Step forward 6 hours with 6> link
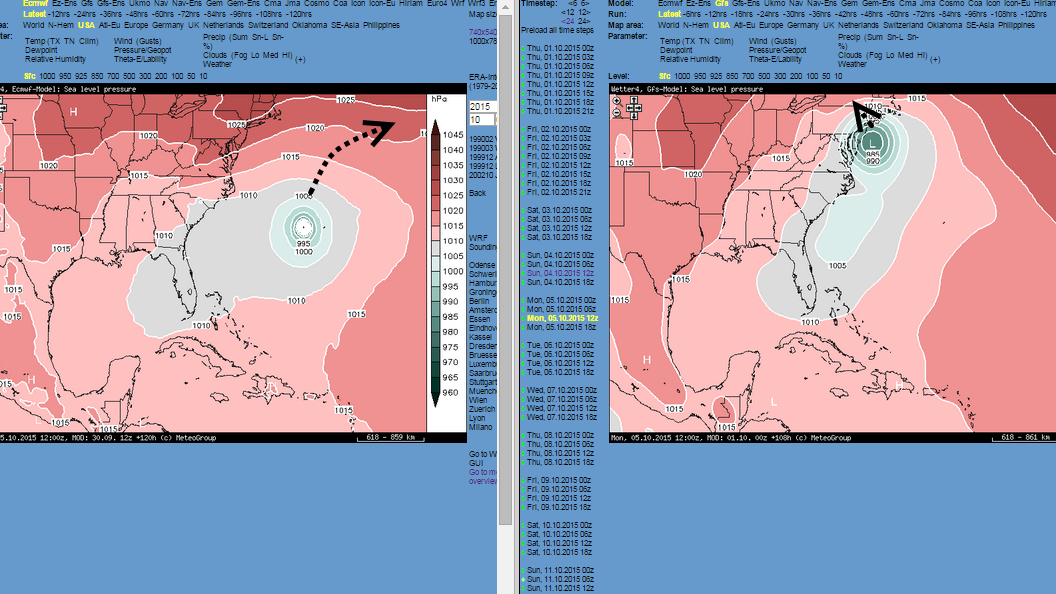The height and width of the screenshot is (594, 1056). [x=584, y=4]
